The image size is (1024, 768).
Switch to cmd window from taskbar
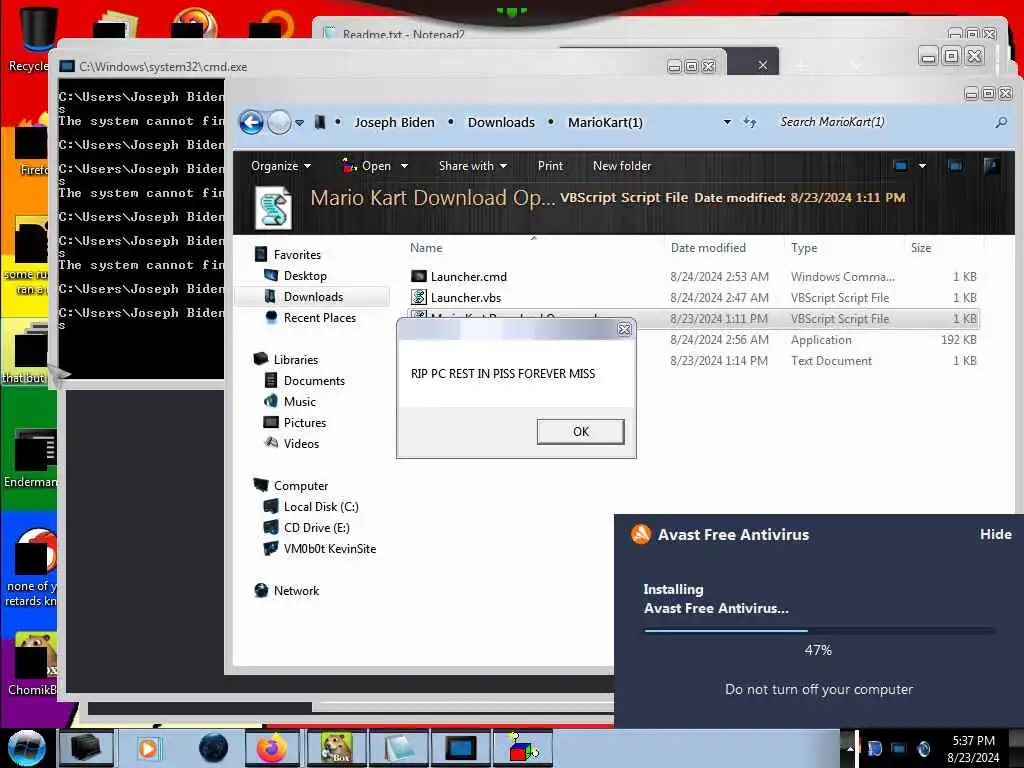click(x=460, y=748)
